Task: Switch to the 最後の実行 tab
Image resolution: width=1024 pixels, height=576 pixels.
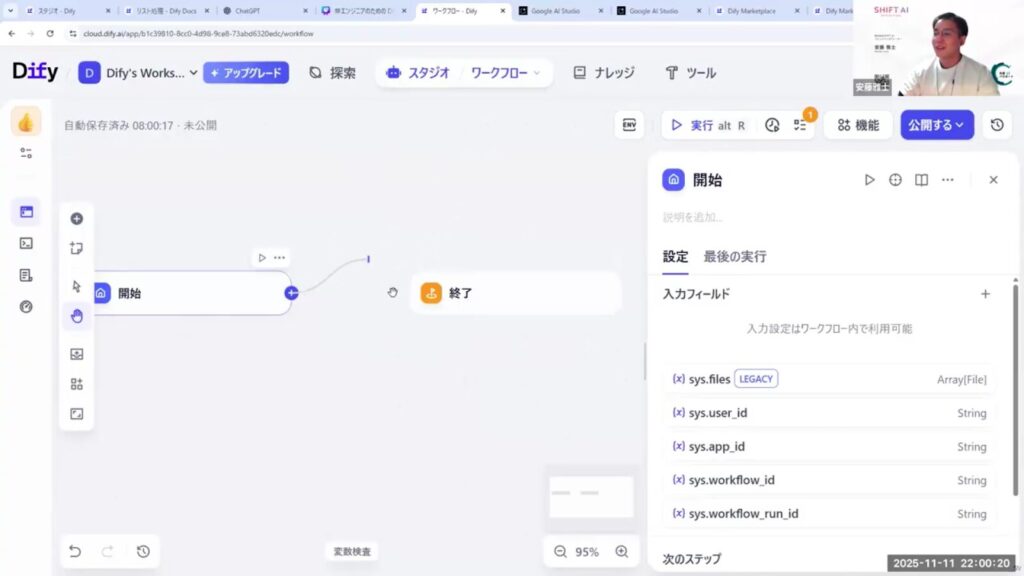Action: click(735, 257)
